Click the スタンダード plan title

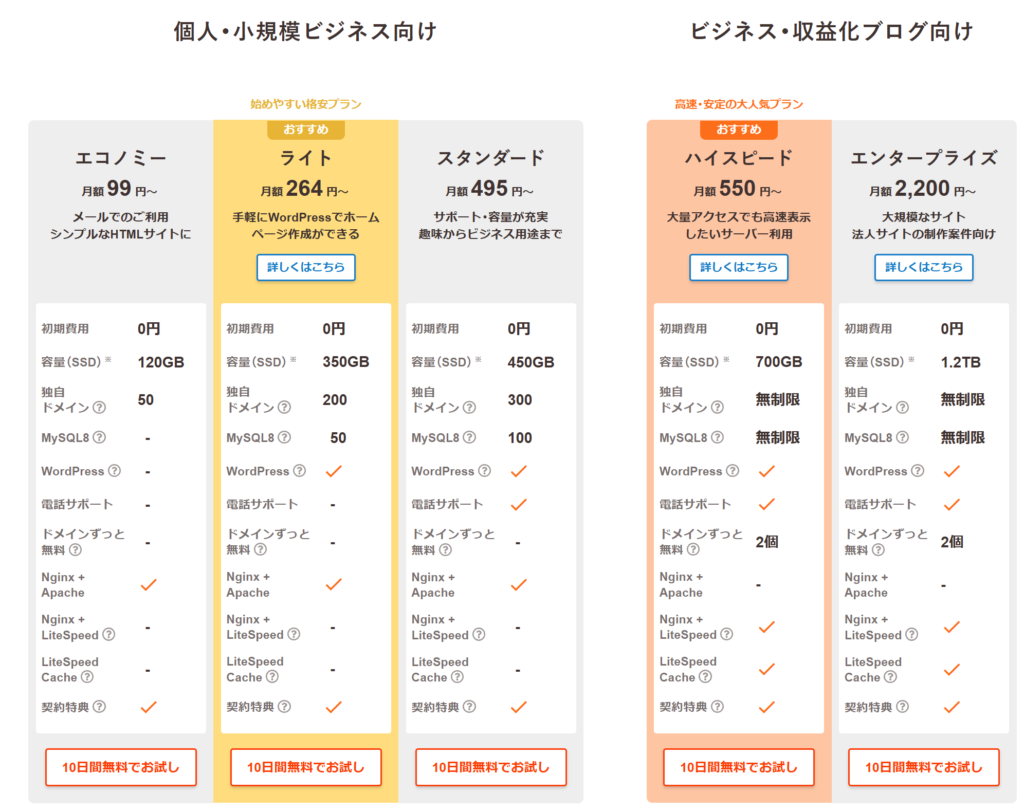pyautogui.click(x=491, y=158)
